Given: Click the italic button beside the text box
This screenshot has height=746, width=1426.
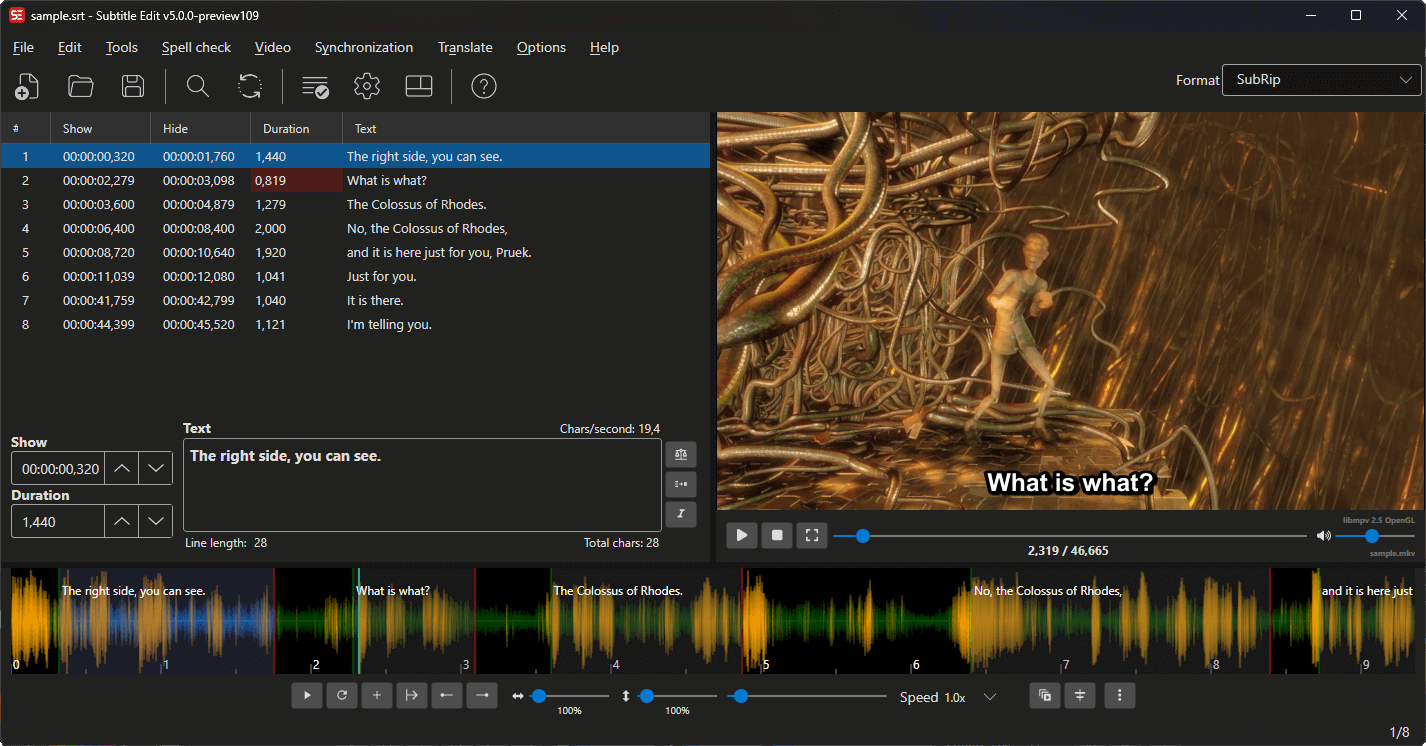Looking at the screenshot, I should [681, 515].
